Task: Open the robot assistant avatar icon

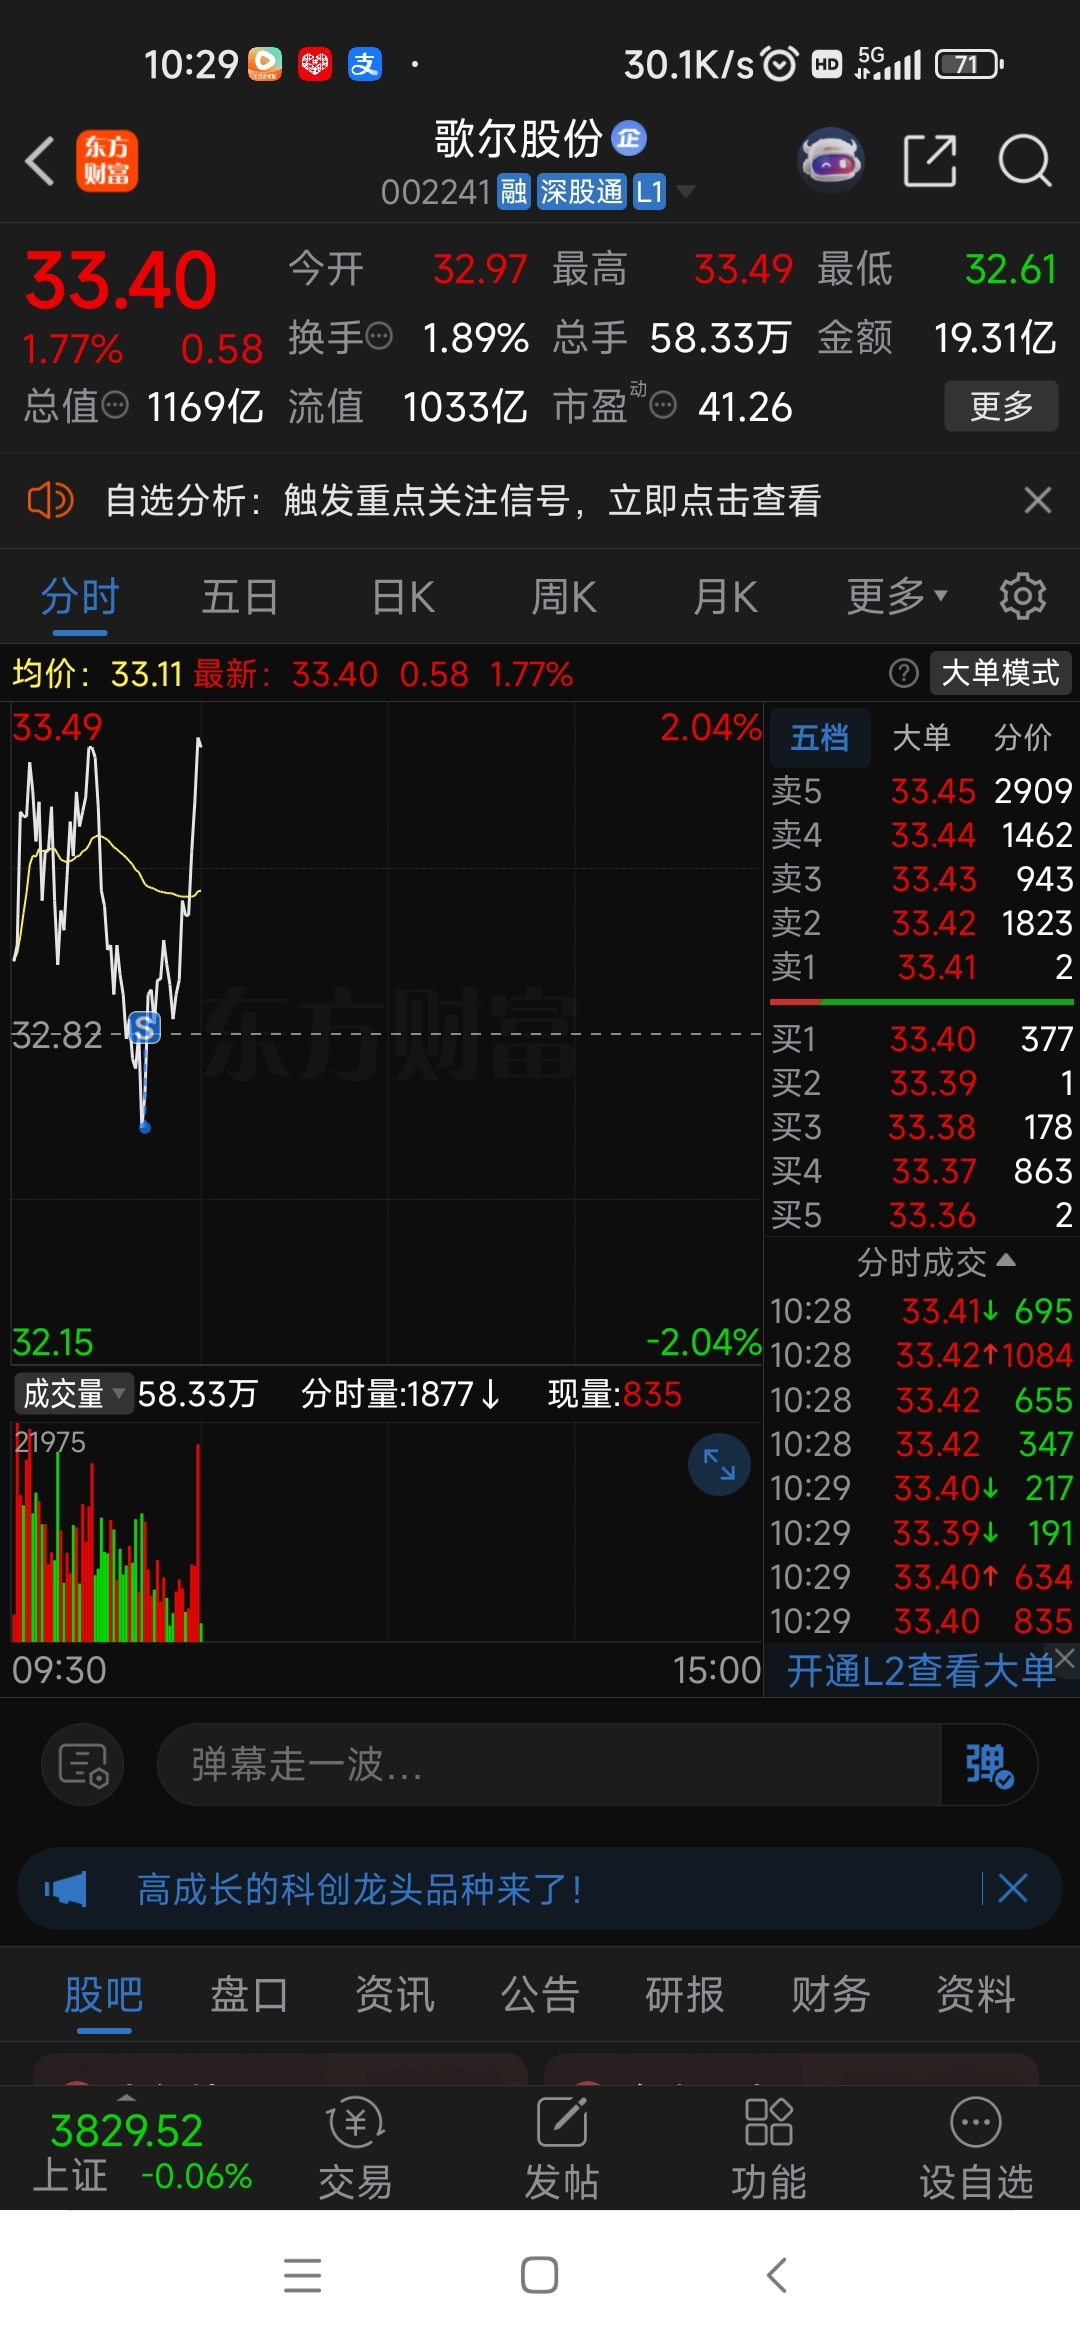Action: pyautogui.click(x=831, y=160)
